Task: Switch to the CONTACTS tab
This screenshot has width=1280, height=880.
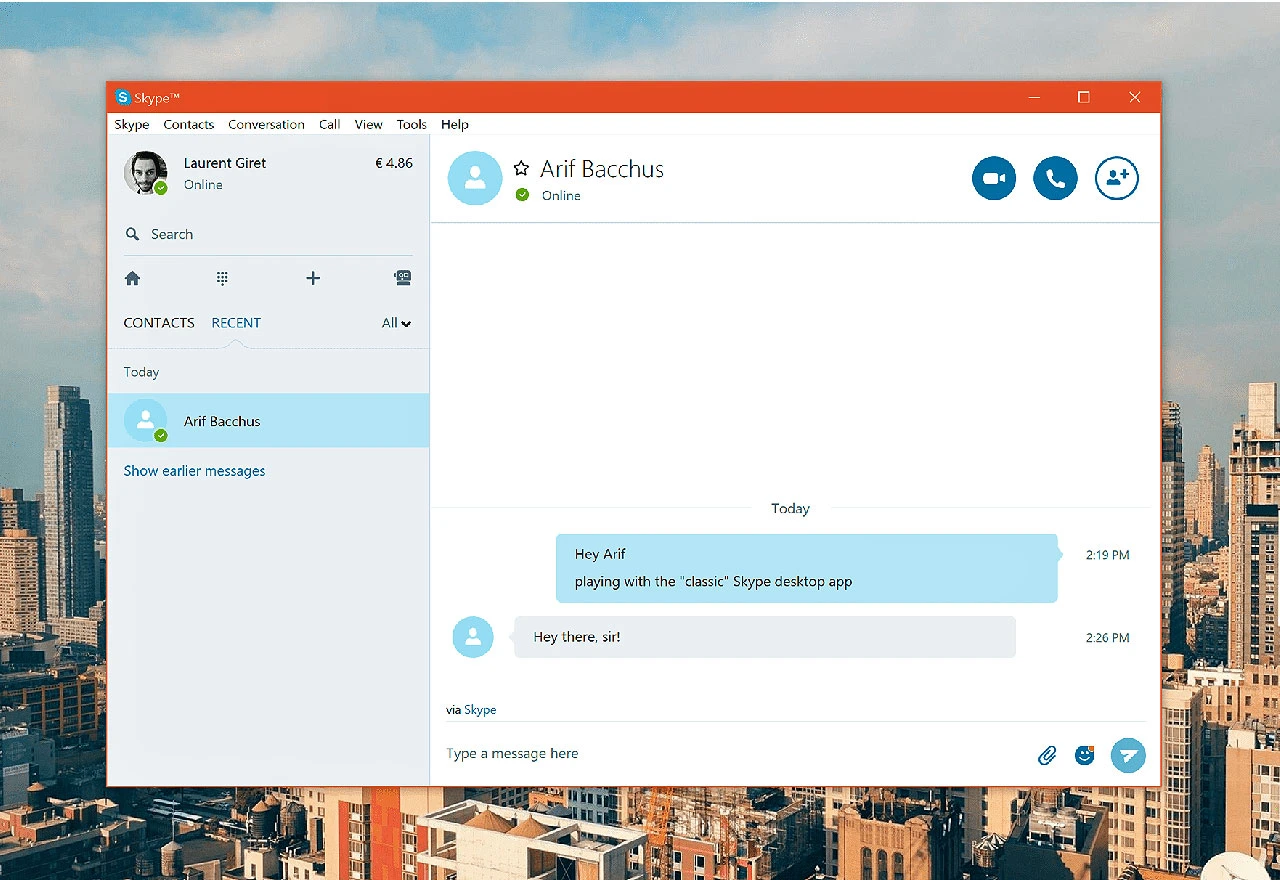Action: coord(159,323)
